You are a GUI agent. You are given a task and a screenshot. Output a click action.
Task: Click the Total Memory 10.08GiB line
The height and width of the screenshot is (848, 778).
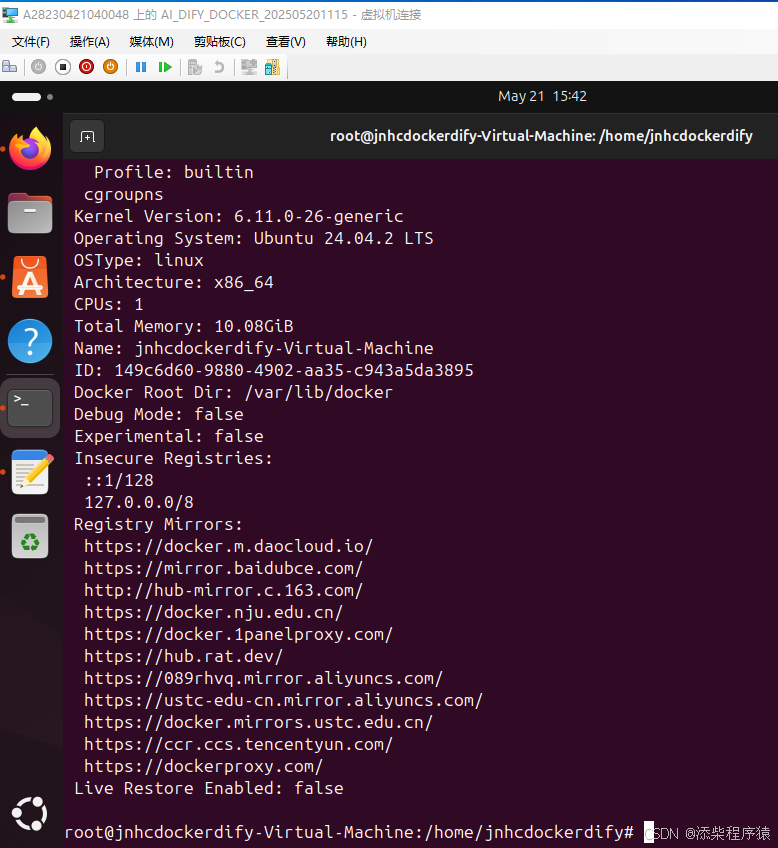coord(184,326)
